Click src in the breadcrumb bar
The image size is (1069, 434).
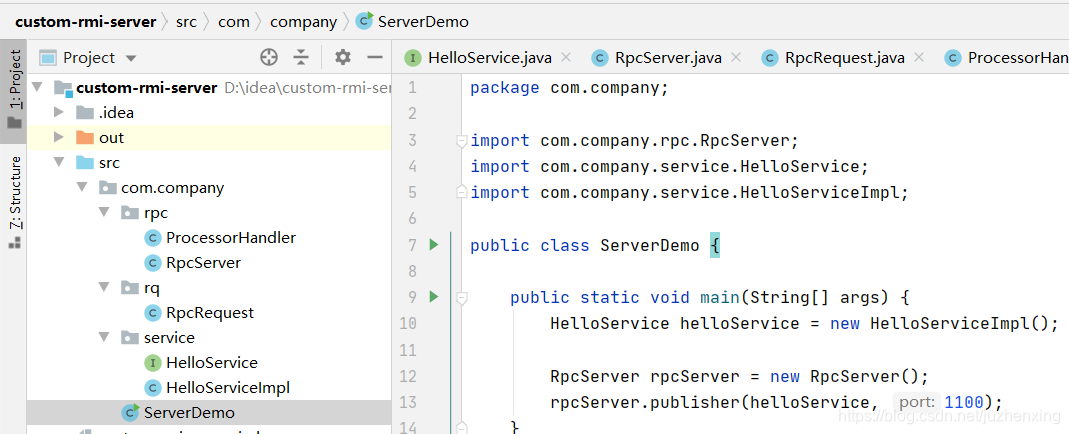coord(186,22)
